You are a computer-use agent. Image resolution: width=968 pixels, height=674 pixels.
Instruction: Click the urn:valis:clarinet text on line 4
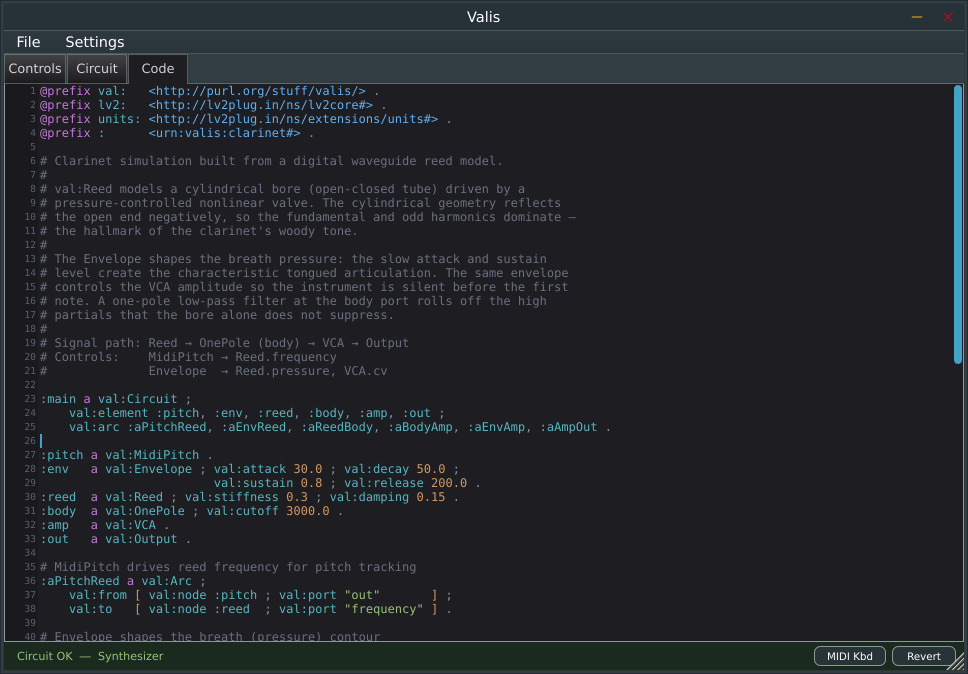pyautogui.click(x=225, y=133)
